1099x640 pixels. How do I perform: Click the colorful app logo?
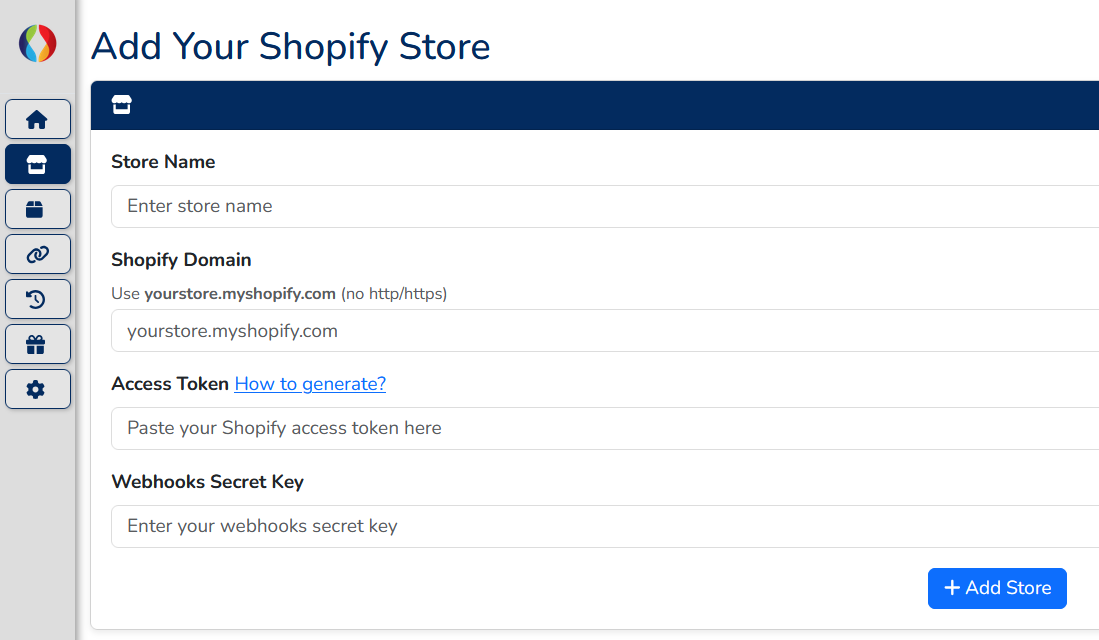(x=38, y=43)
